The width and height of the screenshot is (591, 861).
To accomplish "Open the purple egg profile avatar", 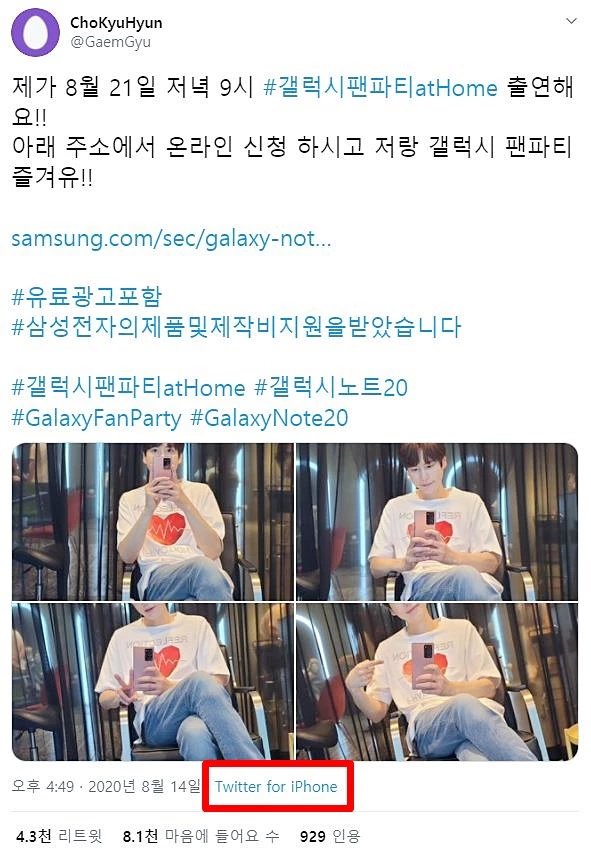I will click(35, 32).
